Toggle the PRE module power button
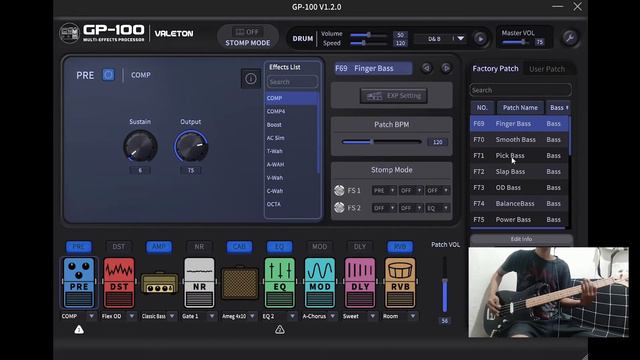The width and height of the screenshot is (640, 360). [108, 75]
